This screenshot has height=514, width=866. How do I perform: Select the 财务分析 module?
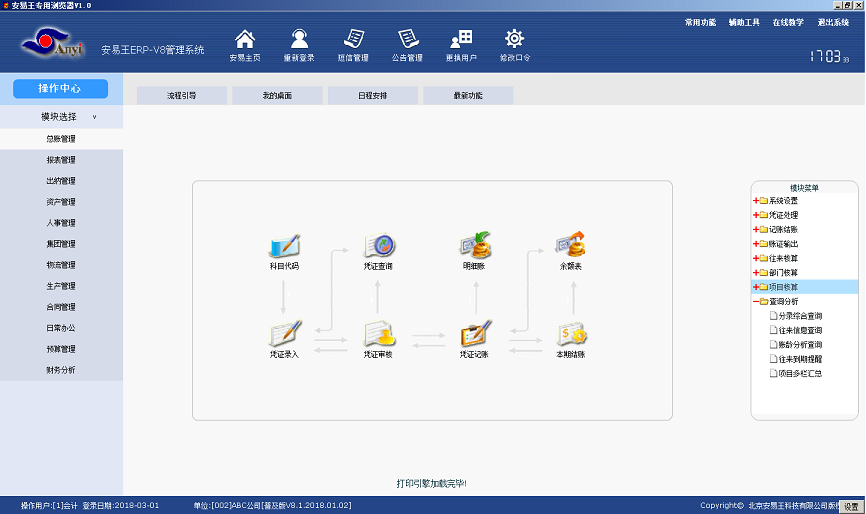pyautogui.click(x=61, y=370)
